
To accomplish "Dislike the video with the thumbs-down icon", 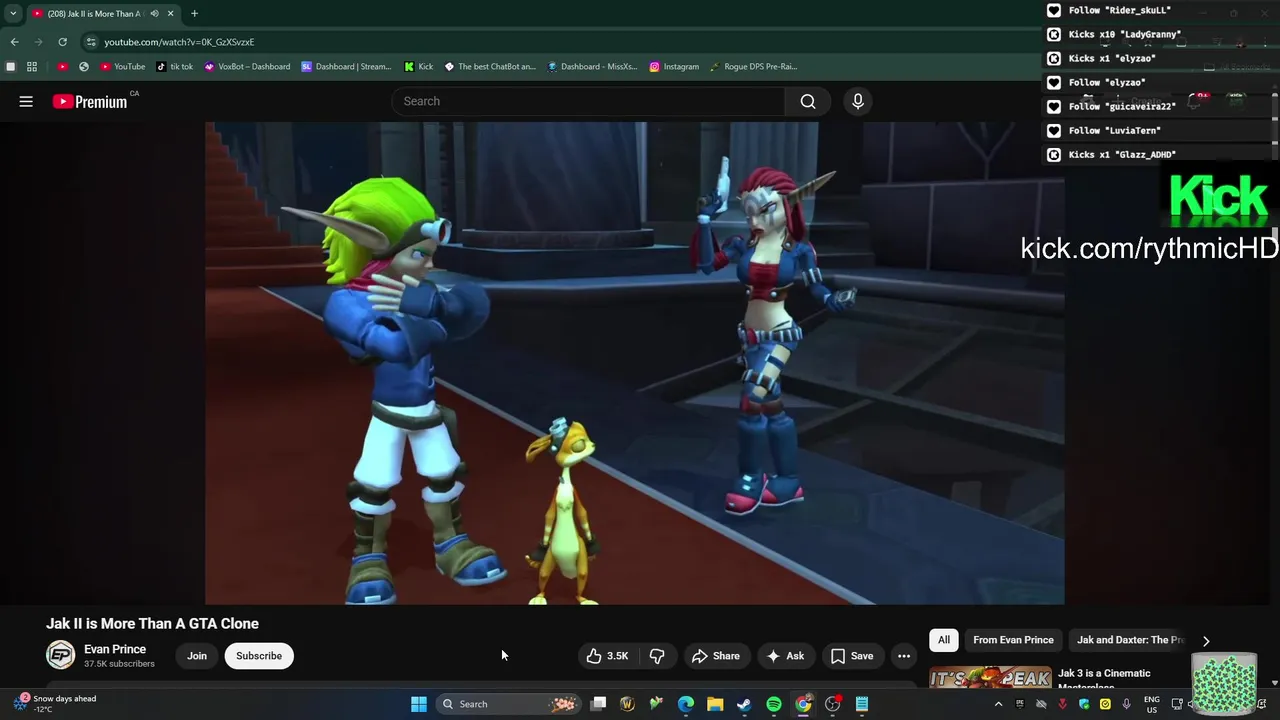I will (657, 656).
